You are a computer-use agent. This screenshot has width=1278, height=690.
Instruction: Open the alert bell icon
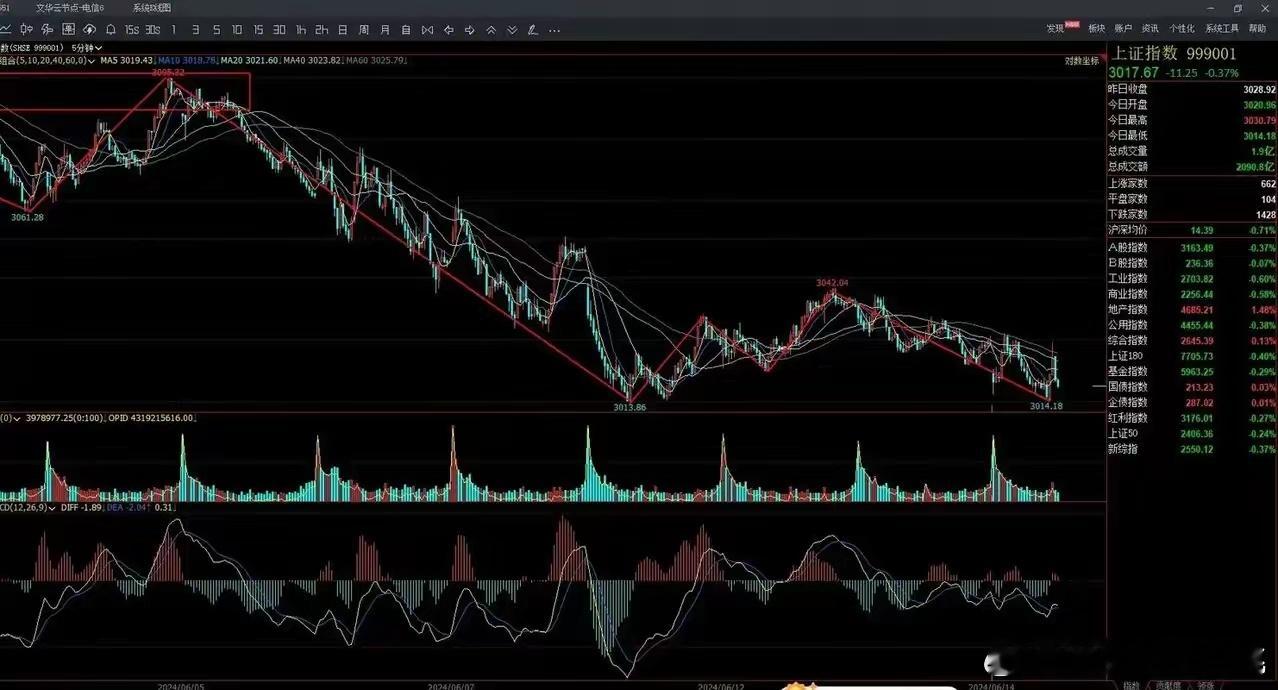pyautogui.click(x=110, y=30)
